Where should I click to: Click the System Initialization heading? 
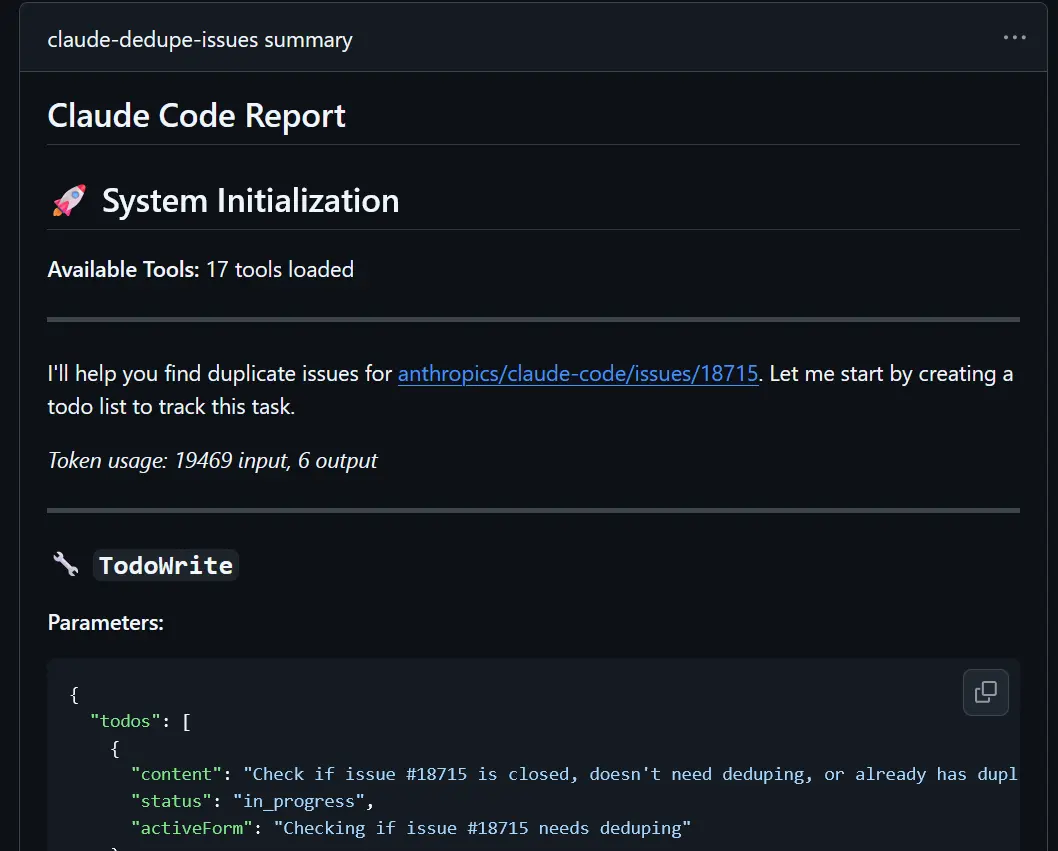click(x=250, y=200)
